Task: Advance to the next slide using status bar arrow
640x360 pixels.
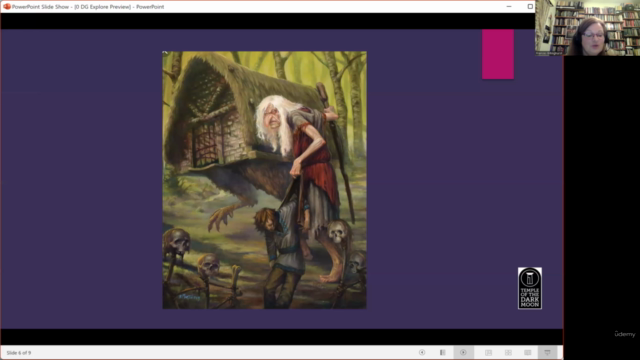Action: (x=463, y=353)
